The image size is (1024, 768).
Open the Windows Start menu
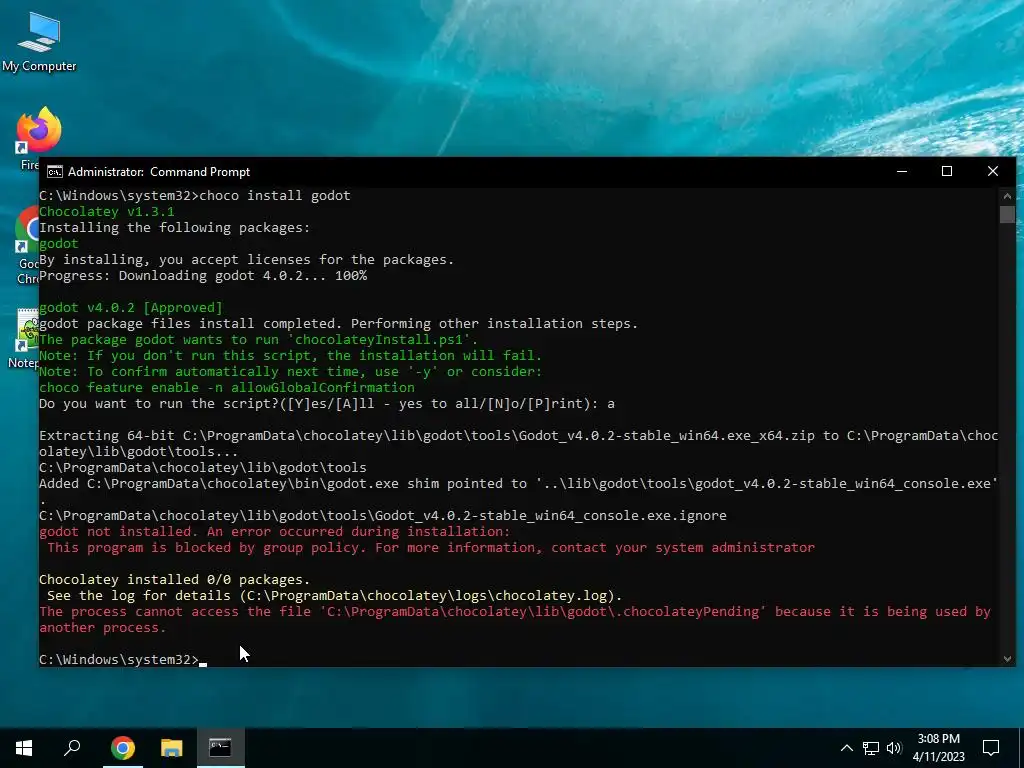point(24,748)
